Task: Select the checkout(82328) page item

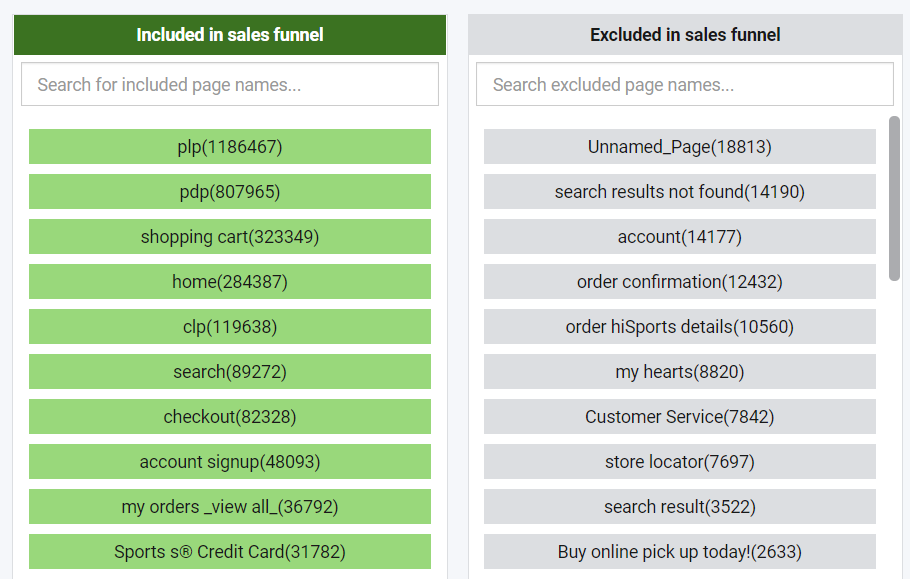Action: (230, 417)
